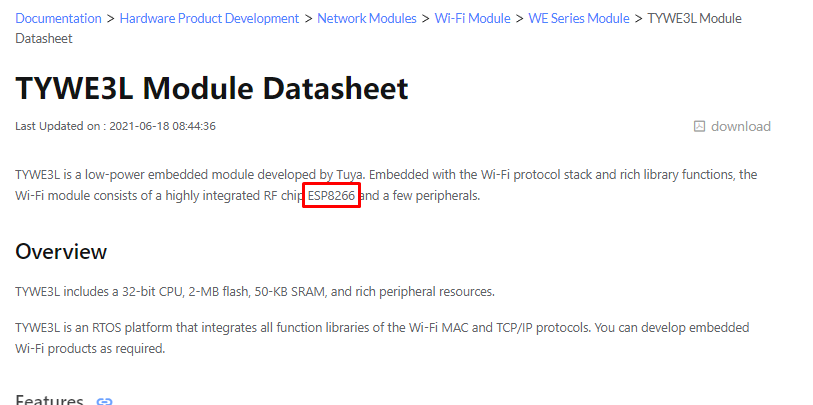The image size is (813, 405).
Task: Click the paragraph about RTOS platform
Action: [382, 338]
